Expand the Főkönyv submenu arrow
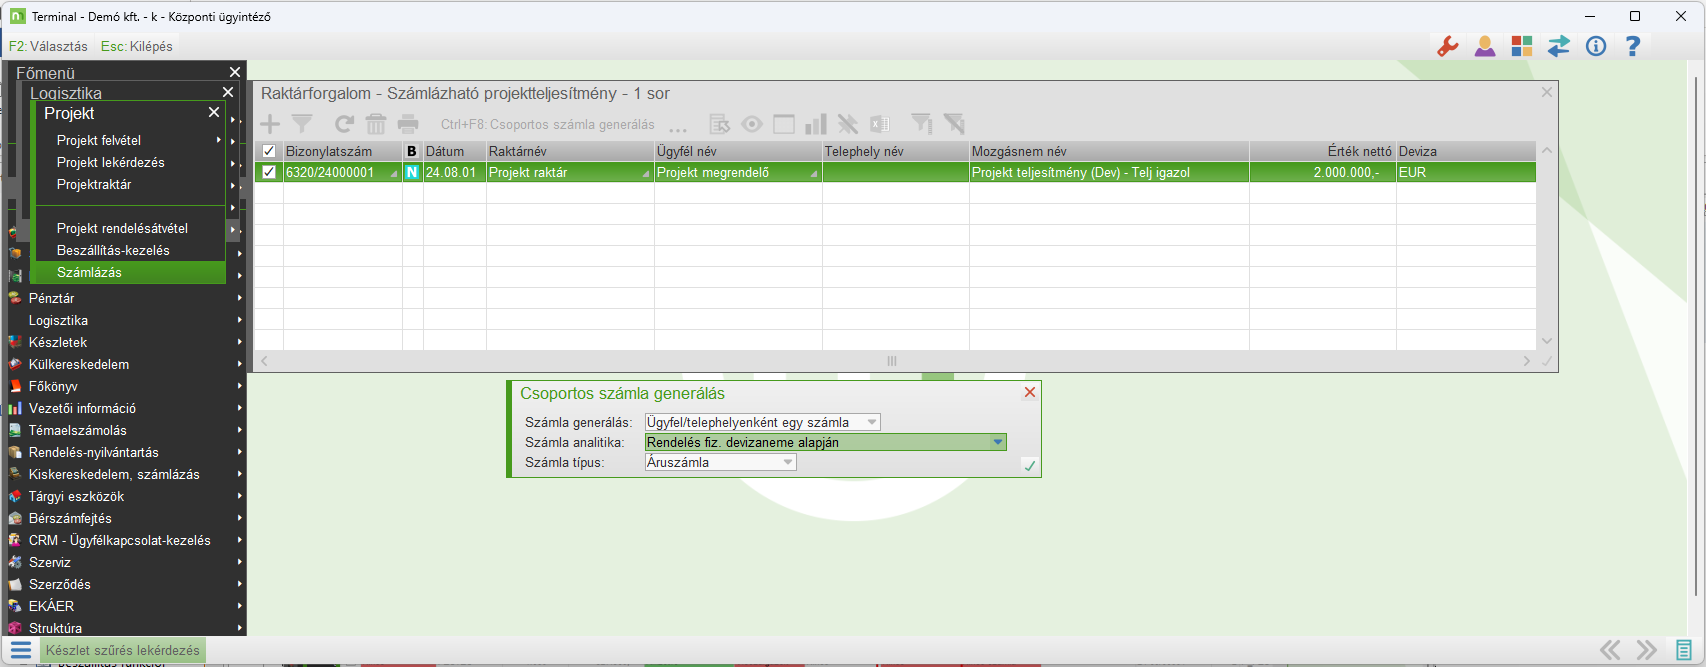 click(x=240, y=386)
